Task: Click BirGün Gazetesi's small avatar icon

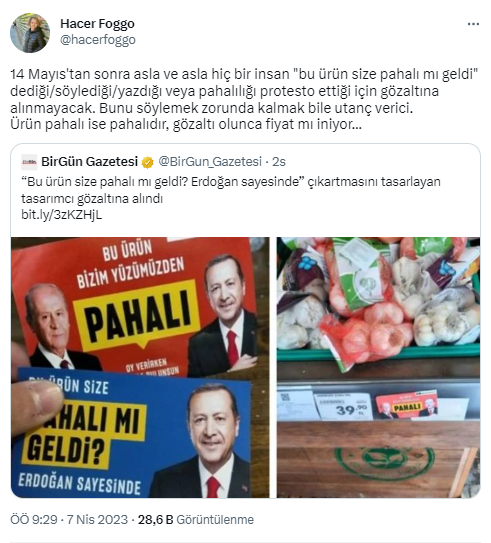Action: tap(29, 162)
